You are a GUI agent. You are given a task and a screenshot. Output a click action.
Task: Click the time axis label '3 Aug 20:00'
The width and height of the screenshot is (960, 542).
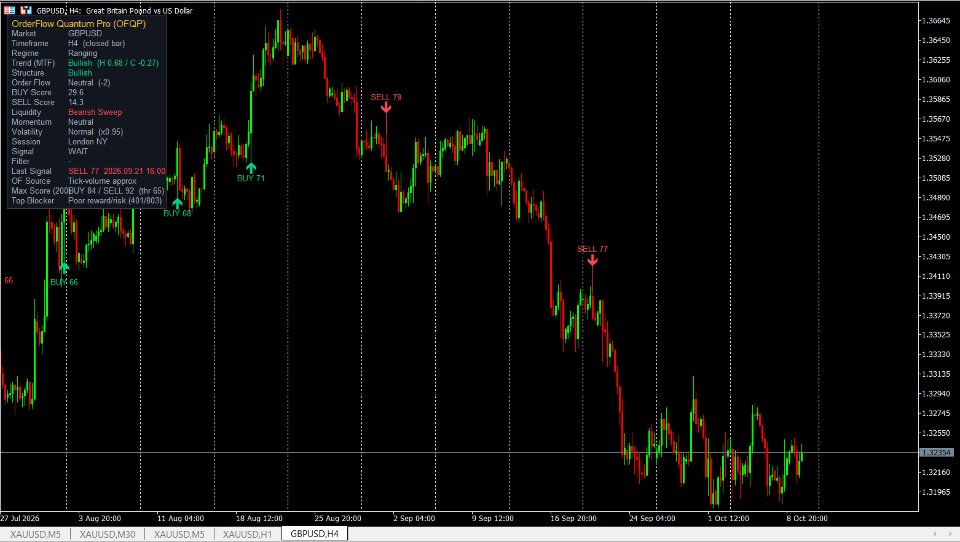100,518
